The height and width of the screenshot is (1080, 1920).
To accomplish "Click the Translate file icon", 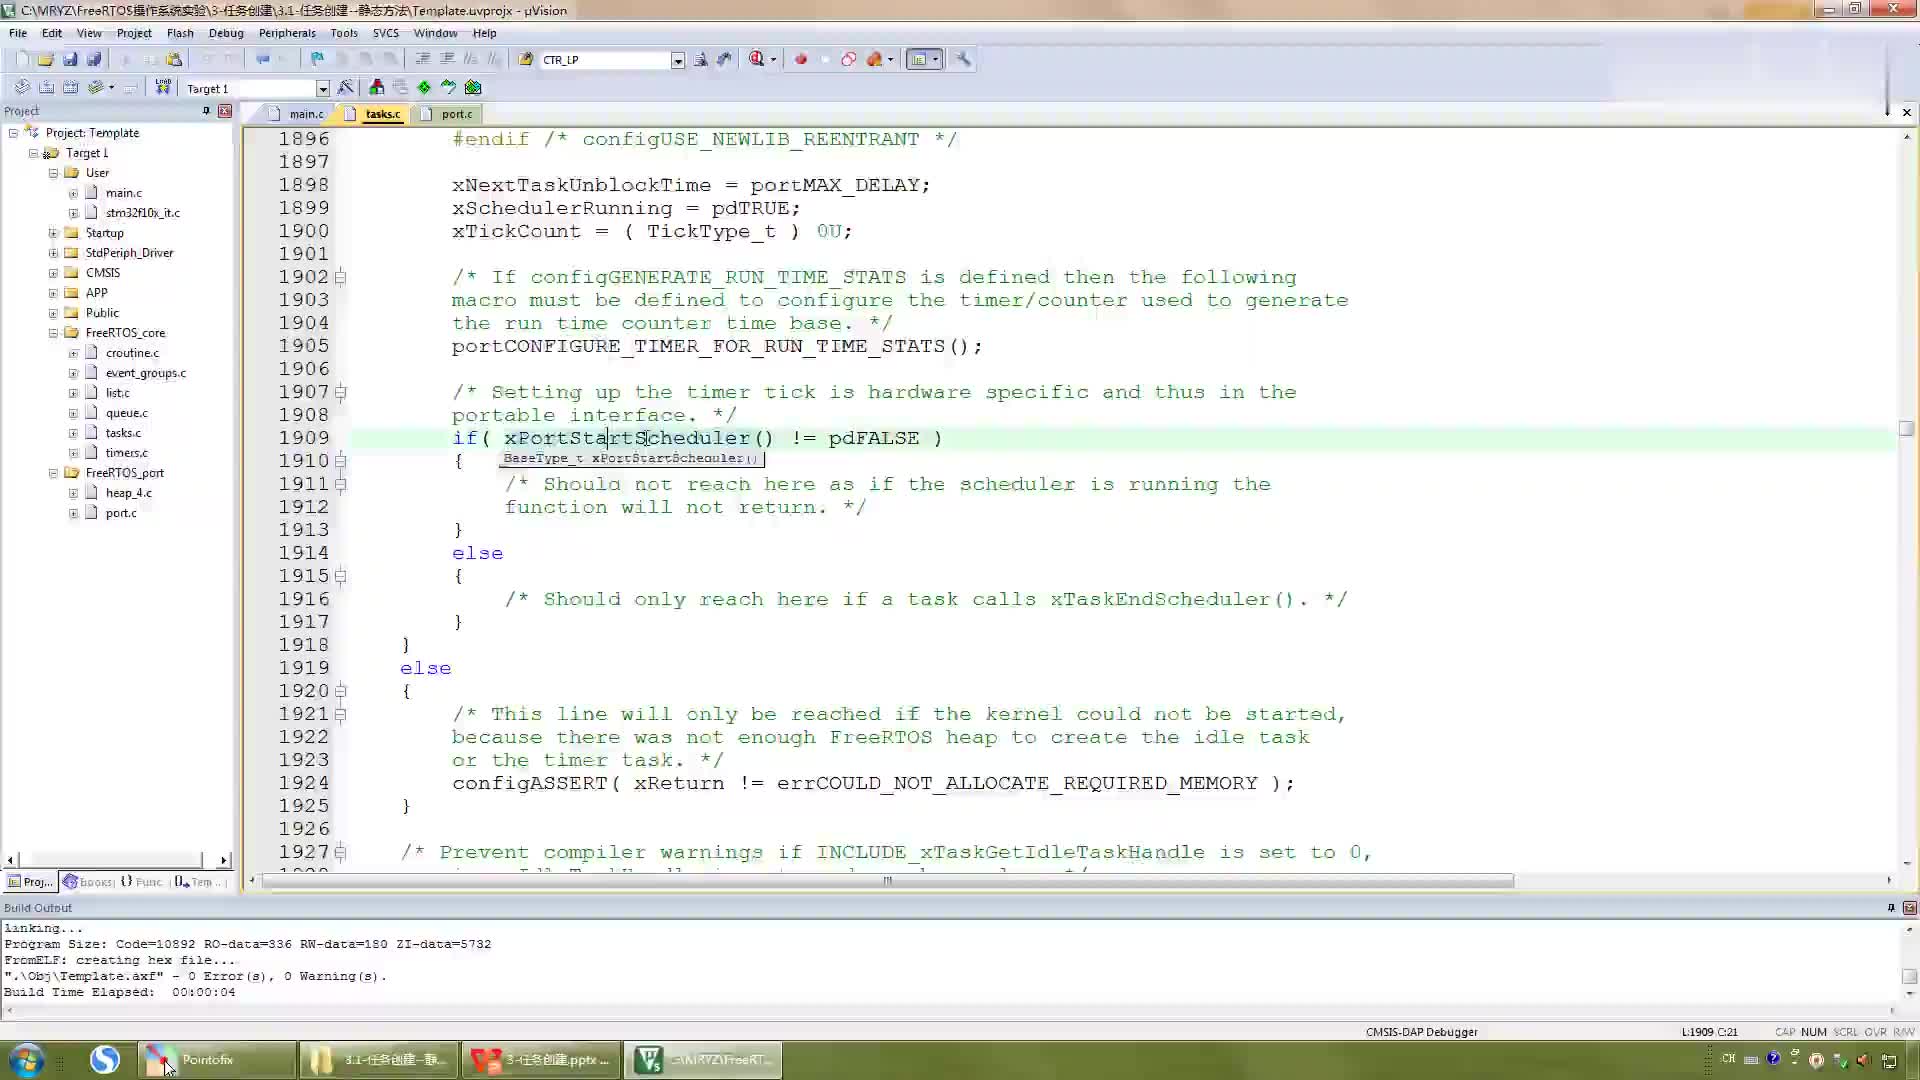I will pos(22,87).
